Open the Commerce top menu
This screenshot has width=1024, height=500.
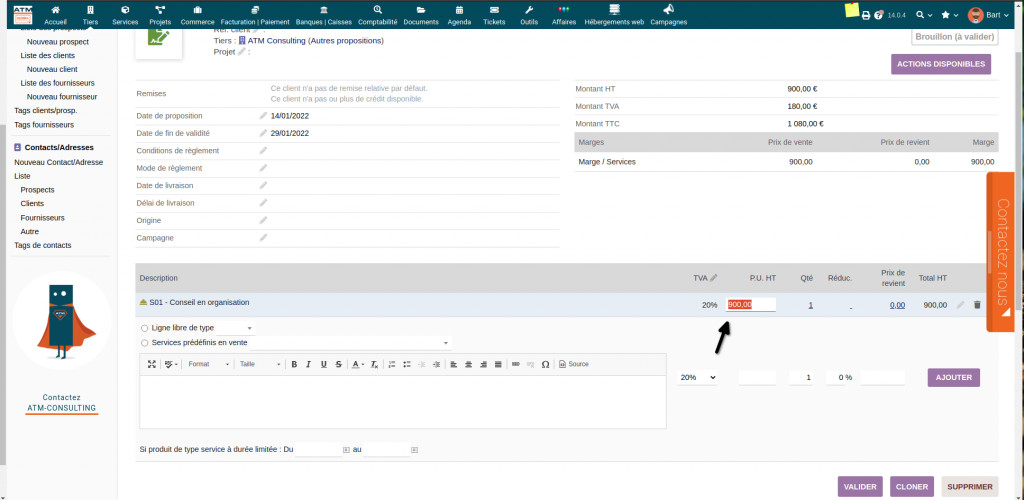[x=197, y=15]
